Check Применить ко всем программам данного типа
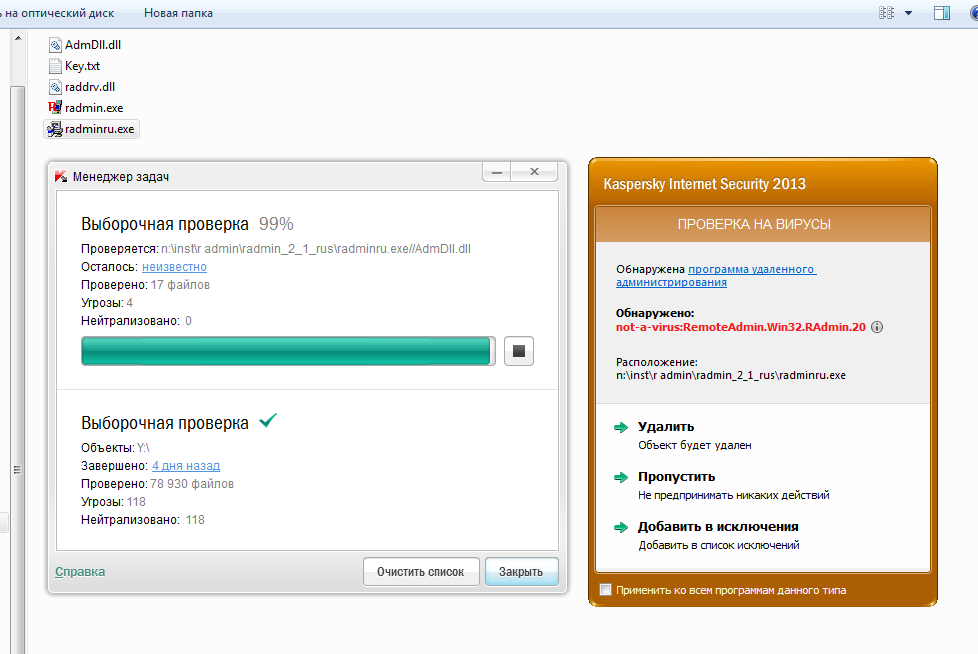The height and width of the screenshot is (654, 978). [x=606, y=590]
